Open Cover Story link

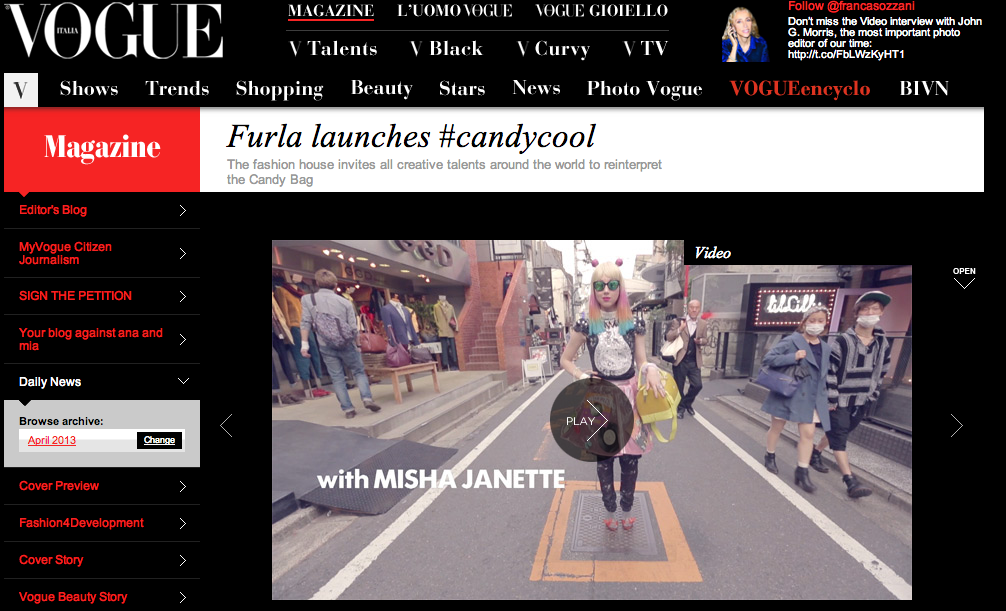51,560
